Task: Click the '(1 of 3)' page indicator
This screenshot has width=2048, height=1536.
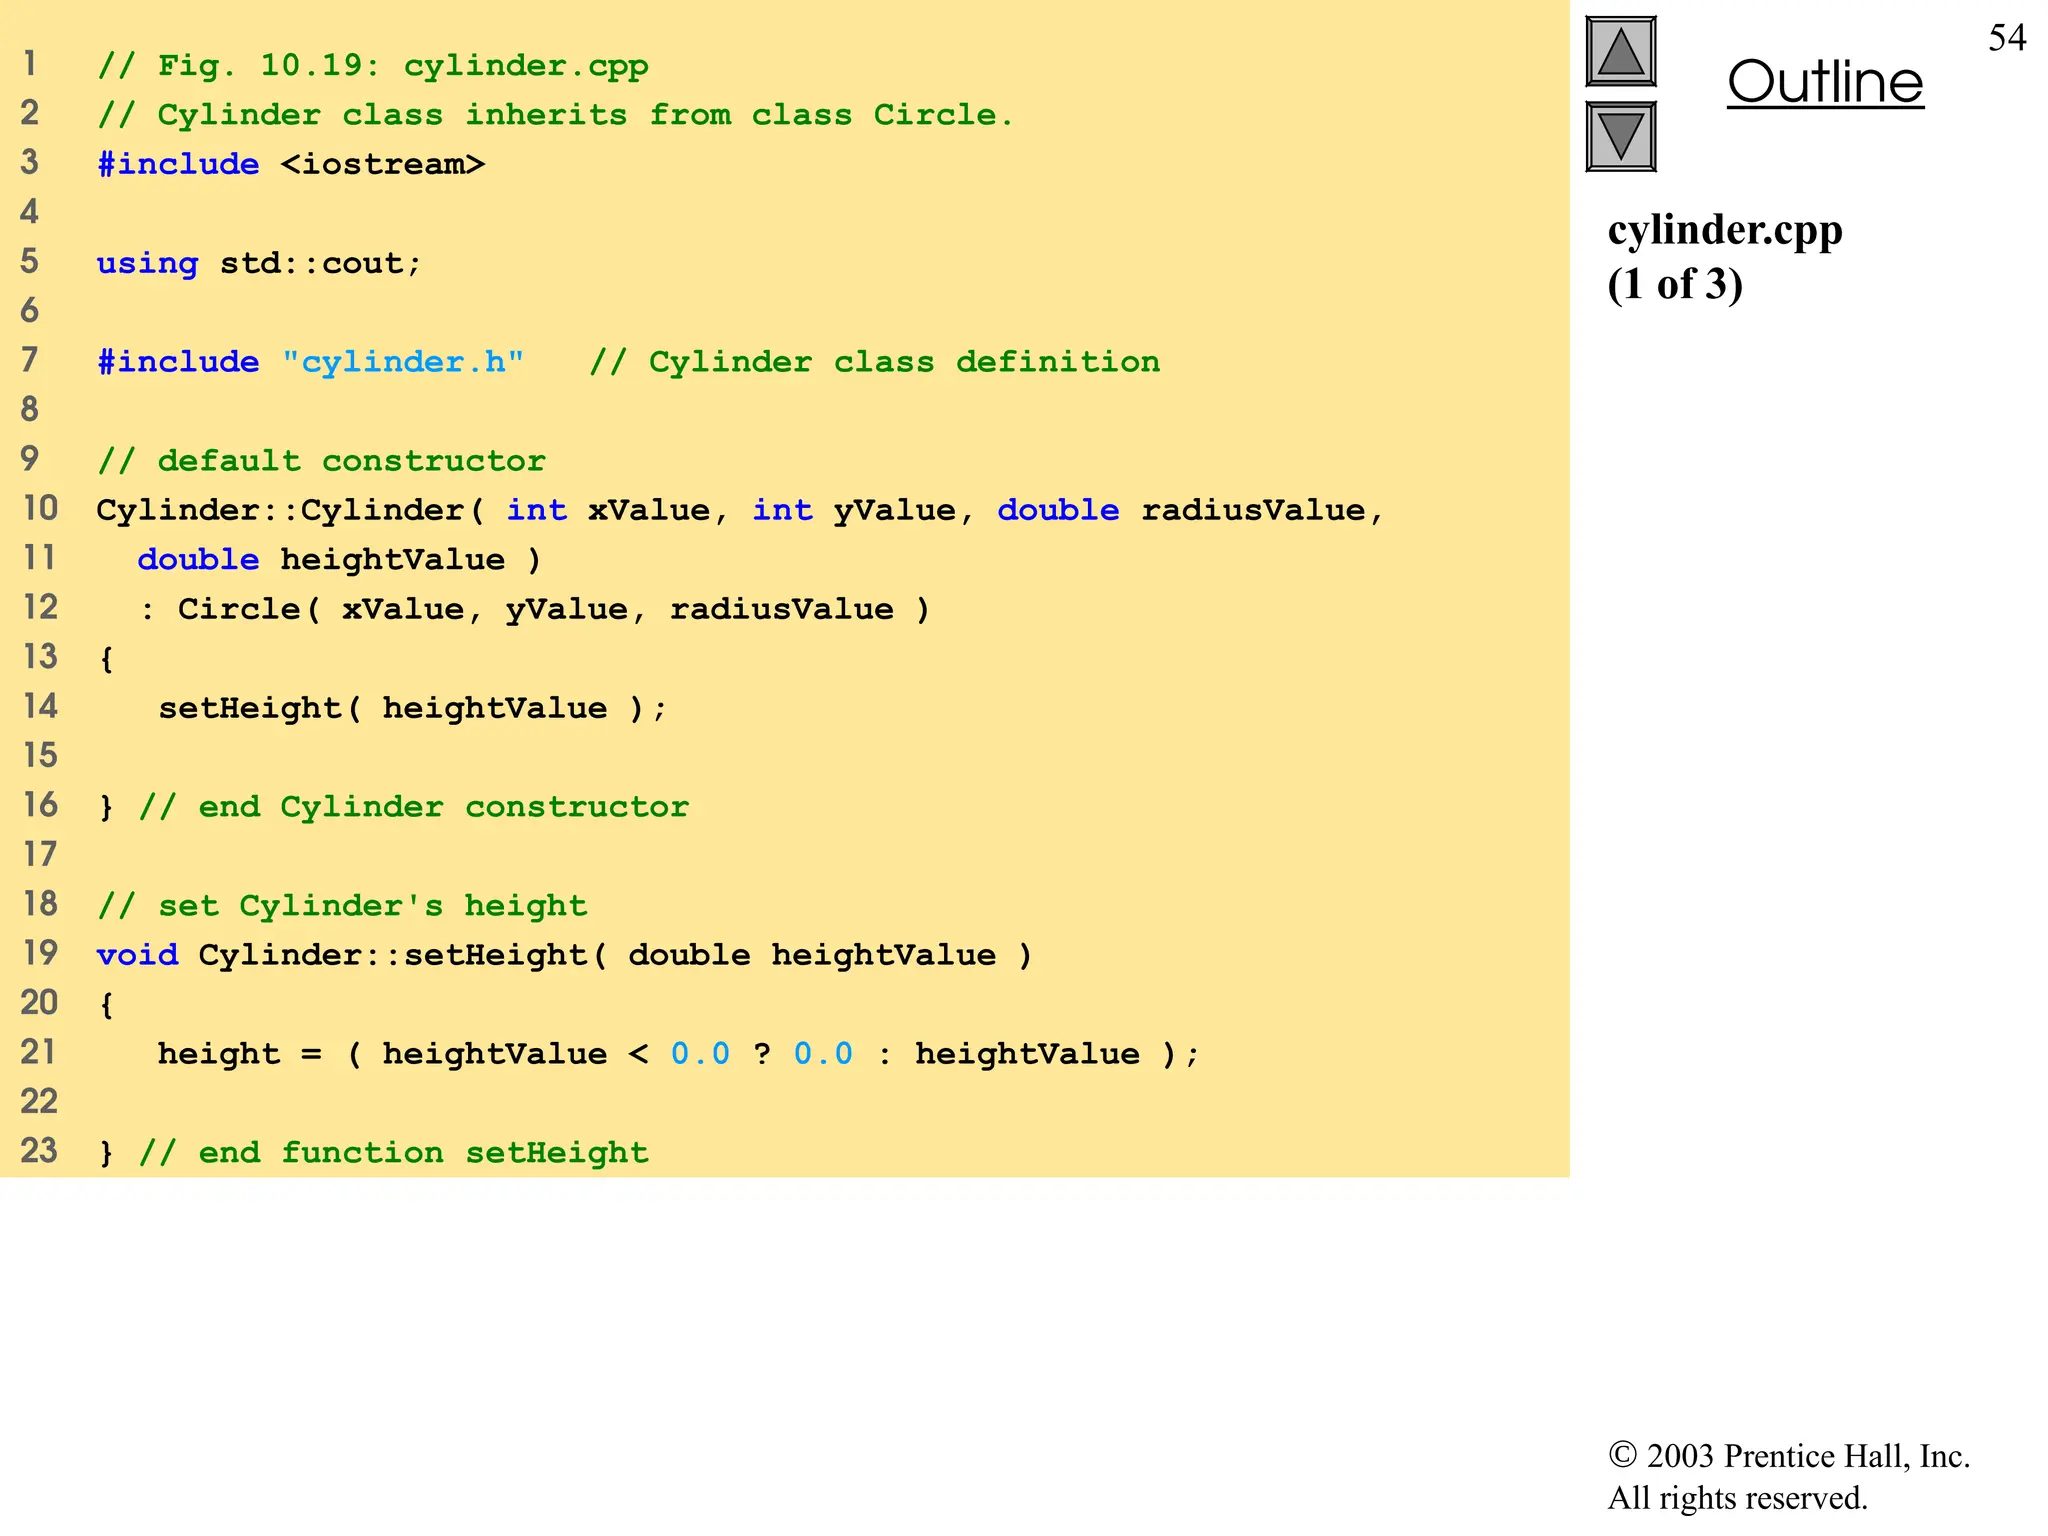Action: tap(1675, 284)
